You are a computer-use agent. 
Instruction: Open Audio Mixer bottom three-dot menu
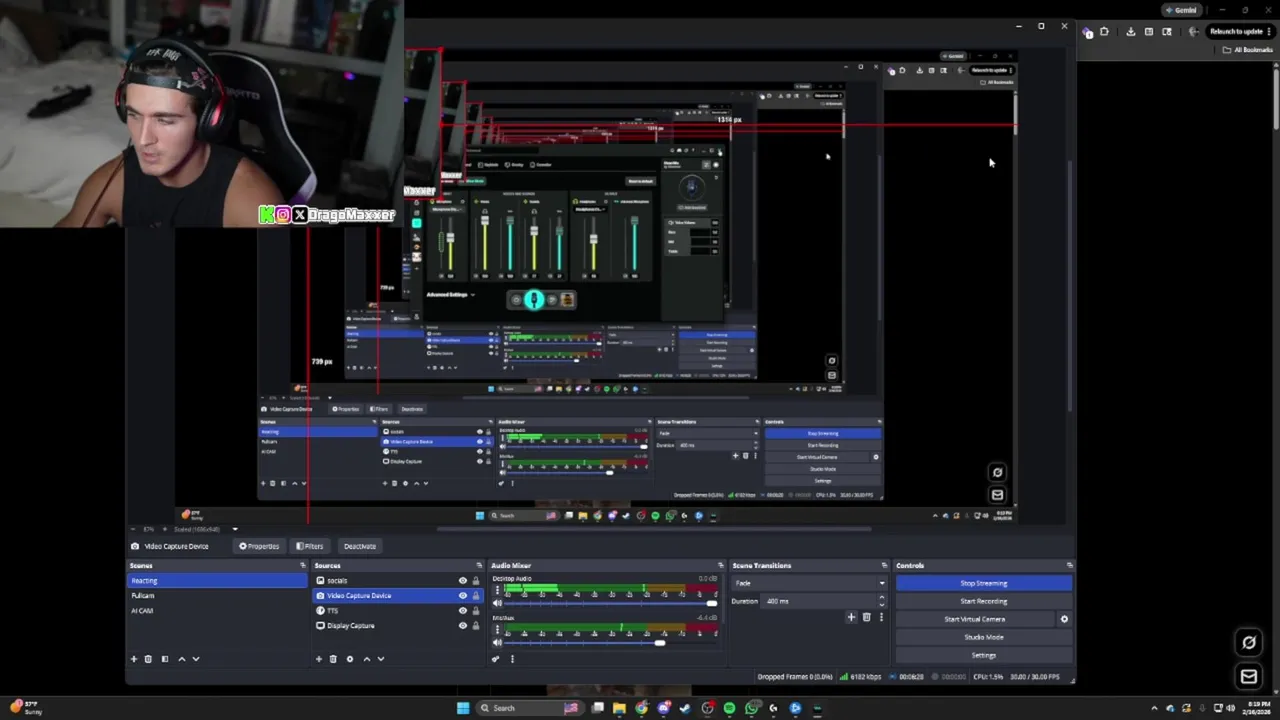[x=512, y=659]
